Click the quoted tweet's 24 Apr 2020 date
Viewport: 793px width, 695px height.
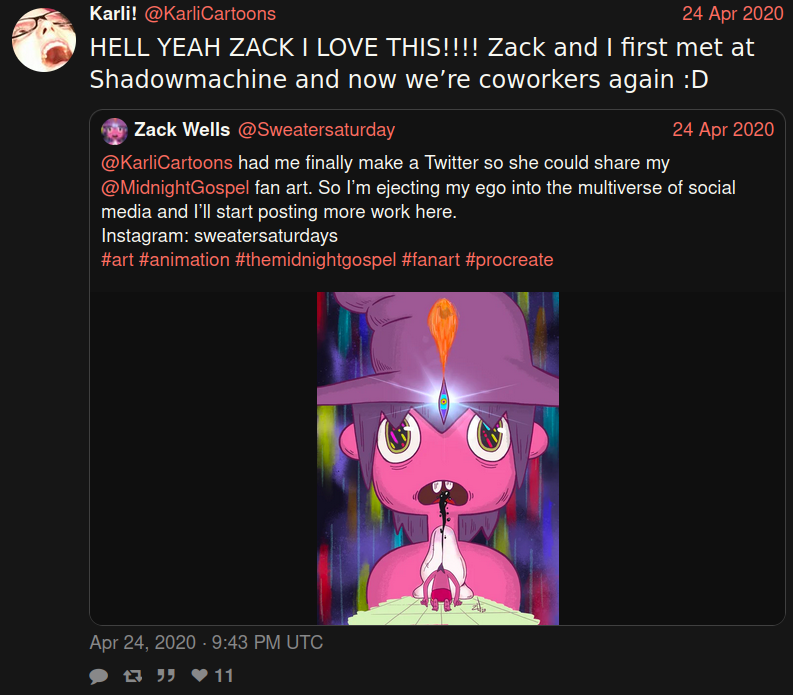pyautogui.click(x=723, y=129)
